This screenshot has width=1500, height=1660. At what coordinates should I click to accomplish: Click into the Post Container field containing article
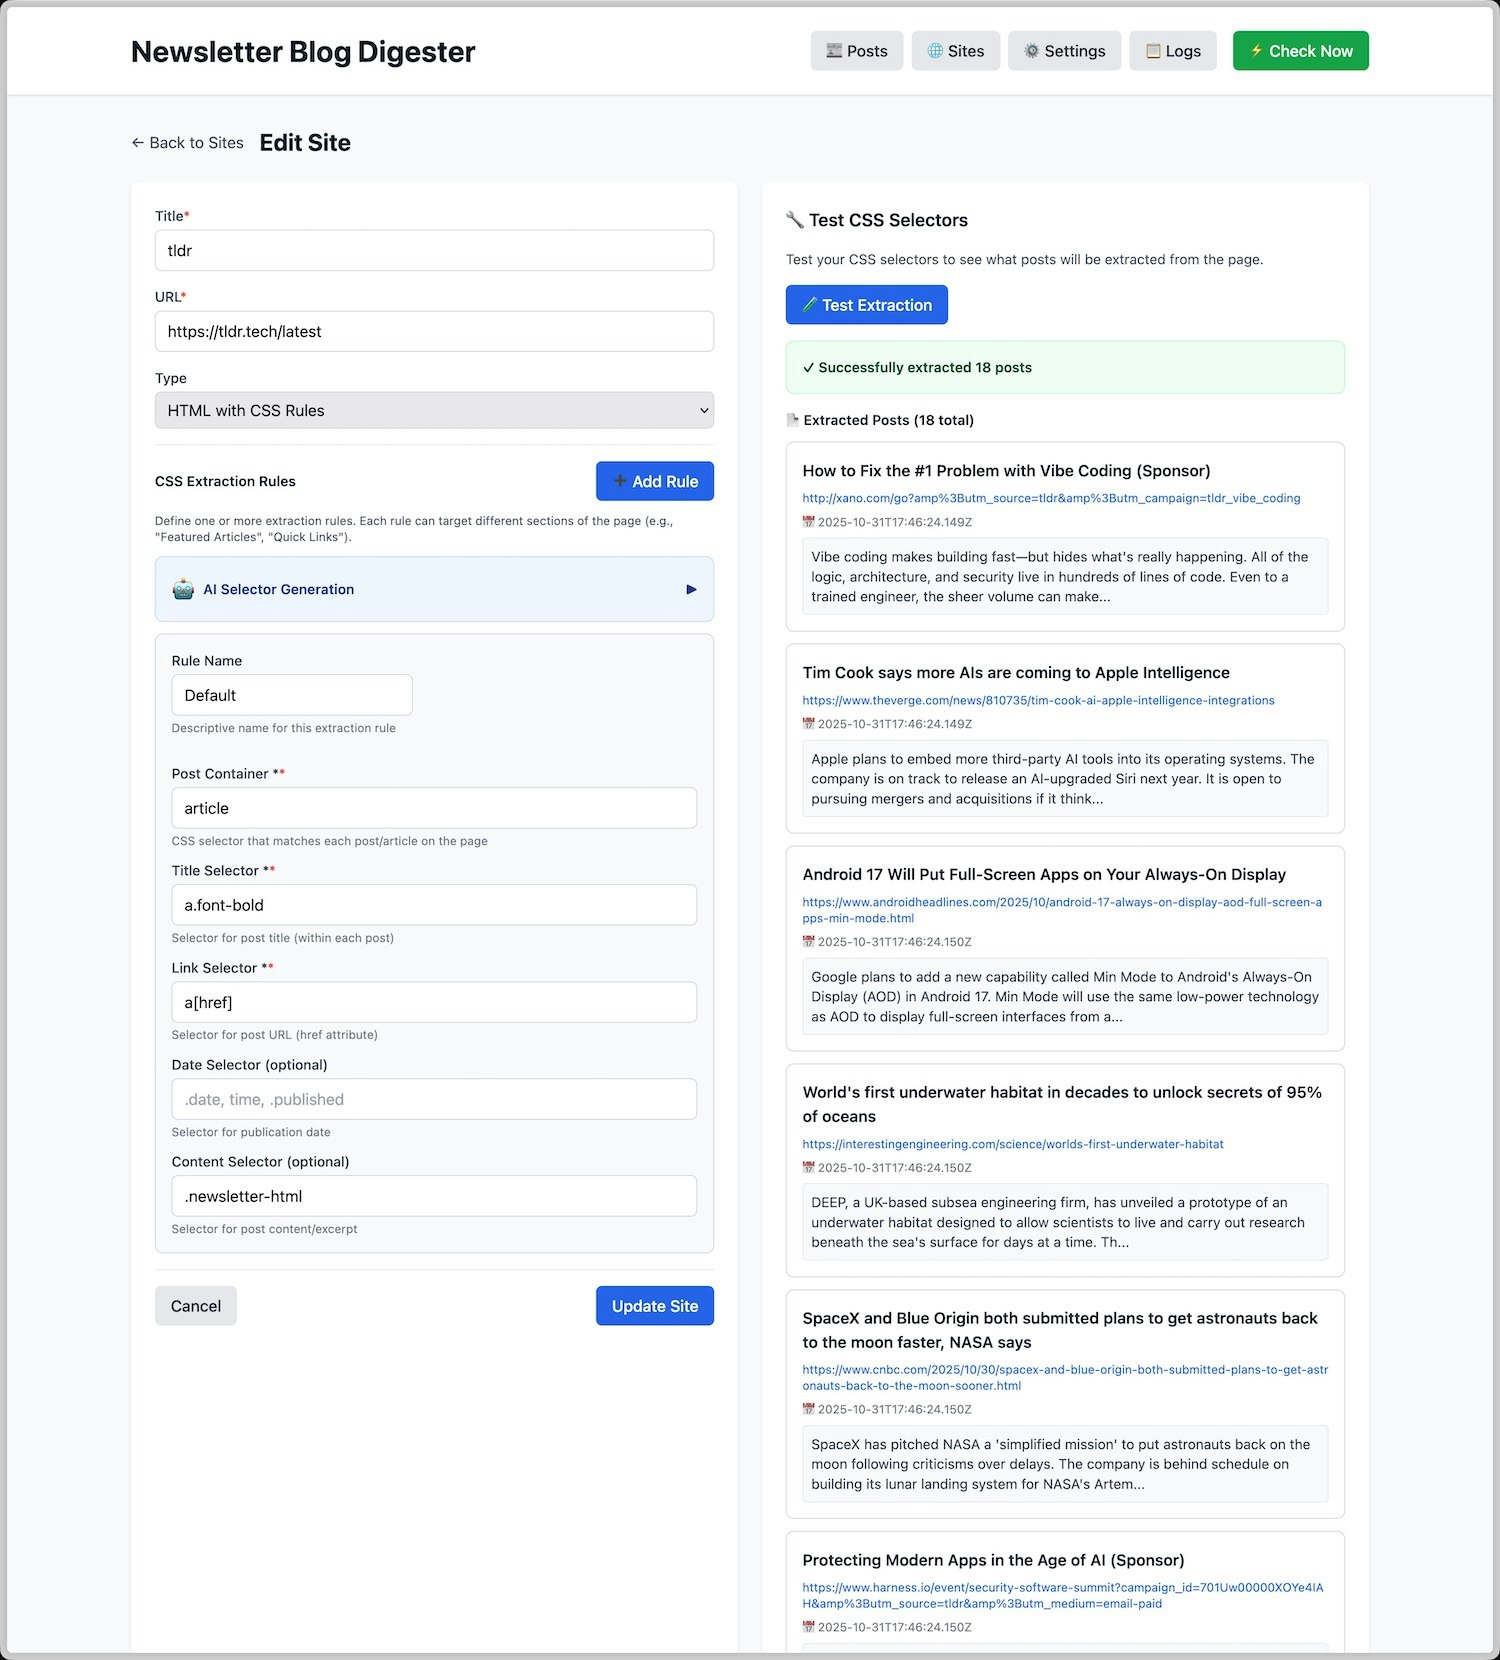pyautogui.click(x=434, y=808)
